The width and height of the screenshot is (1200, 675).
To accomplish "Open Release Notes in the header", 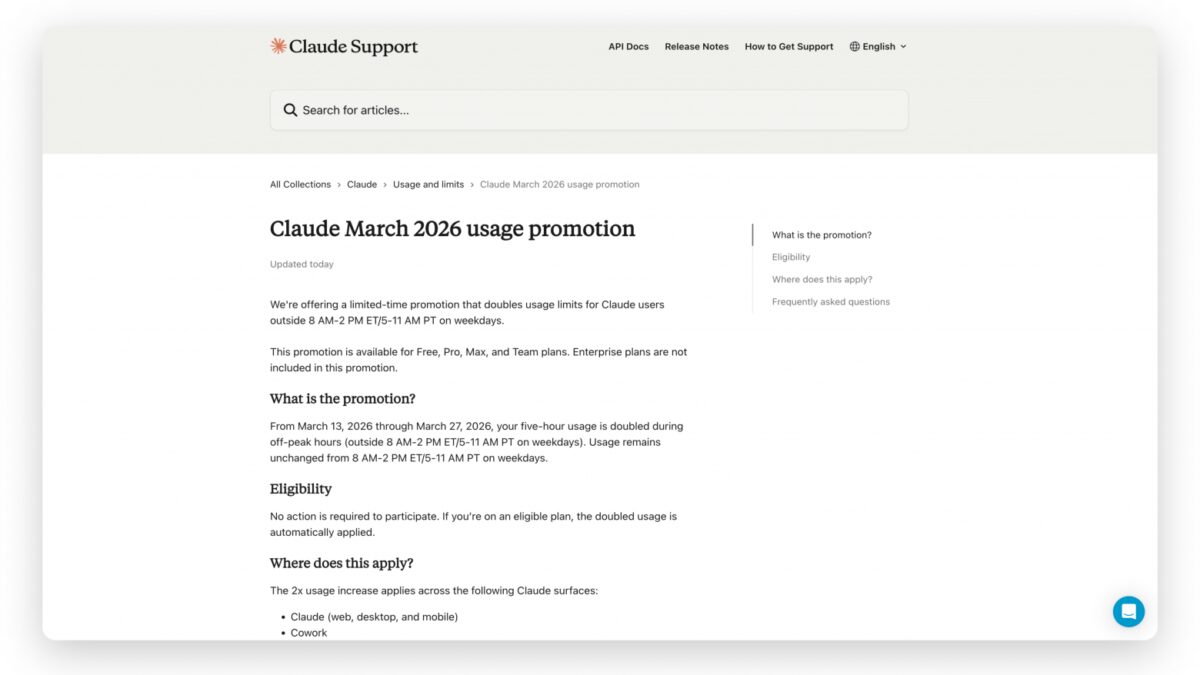I will click(x=696, y=46).
